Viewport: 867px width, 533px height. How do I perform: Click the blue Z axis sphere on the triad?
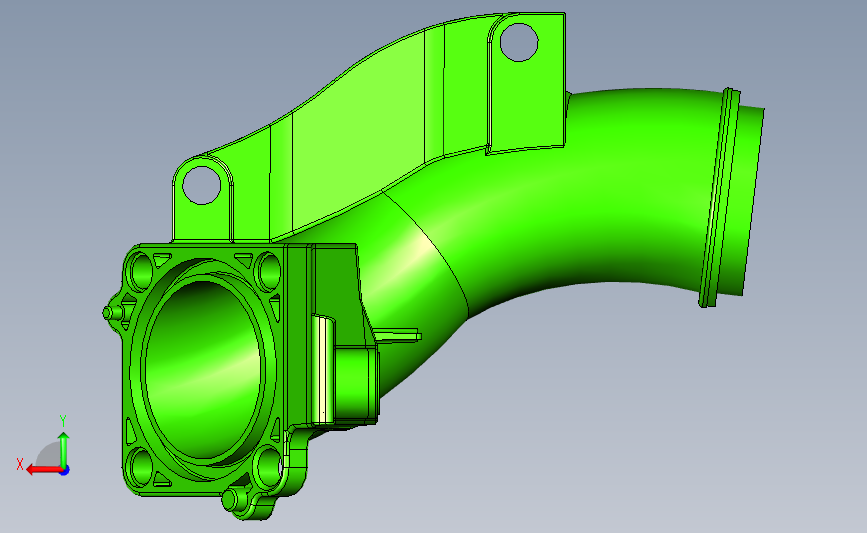[x=65, y=471]
